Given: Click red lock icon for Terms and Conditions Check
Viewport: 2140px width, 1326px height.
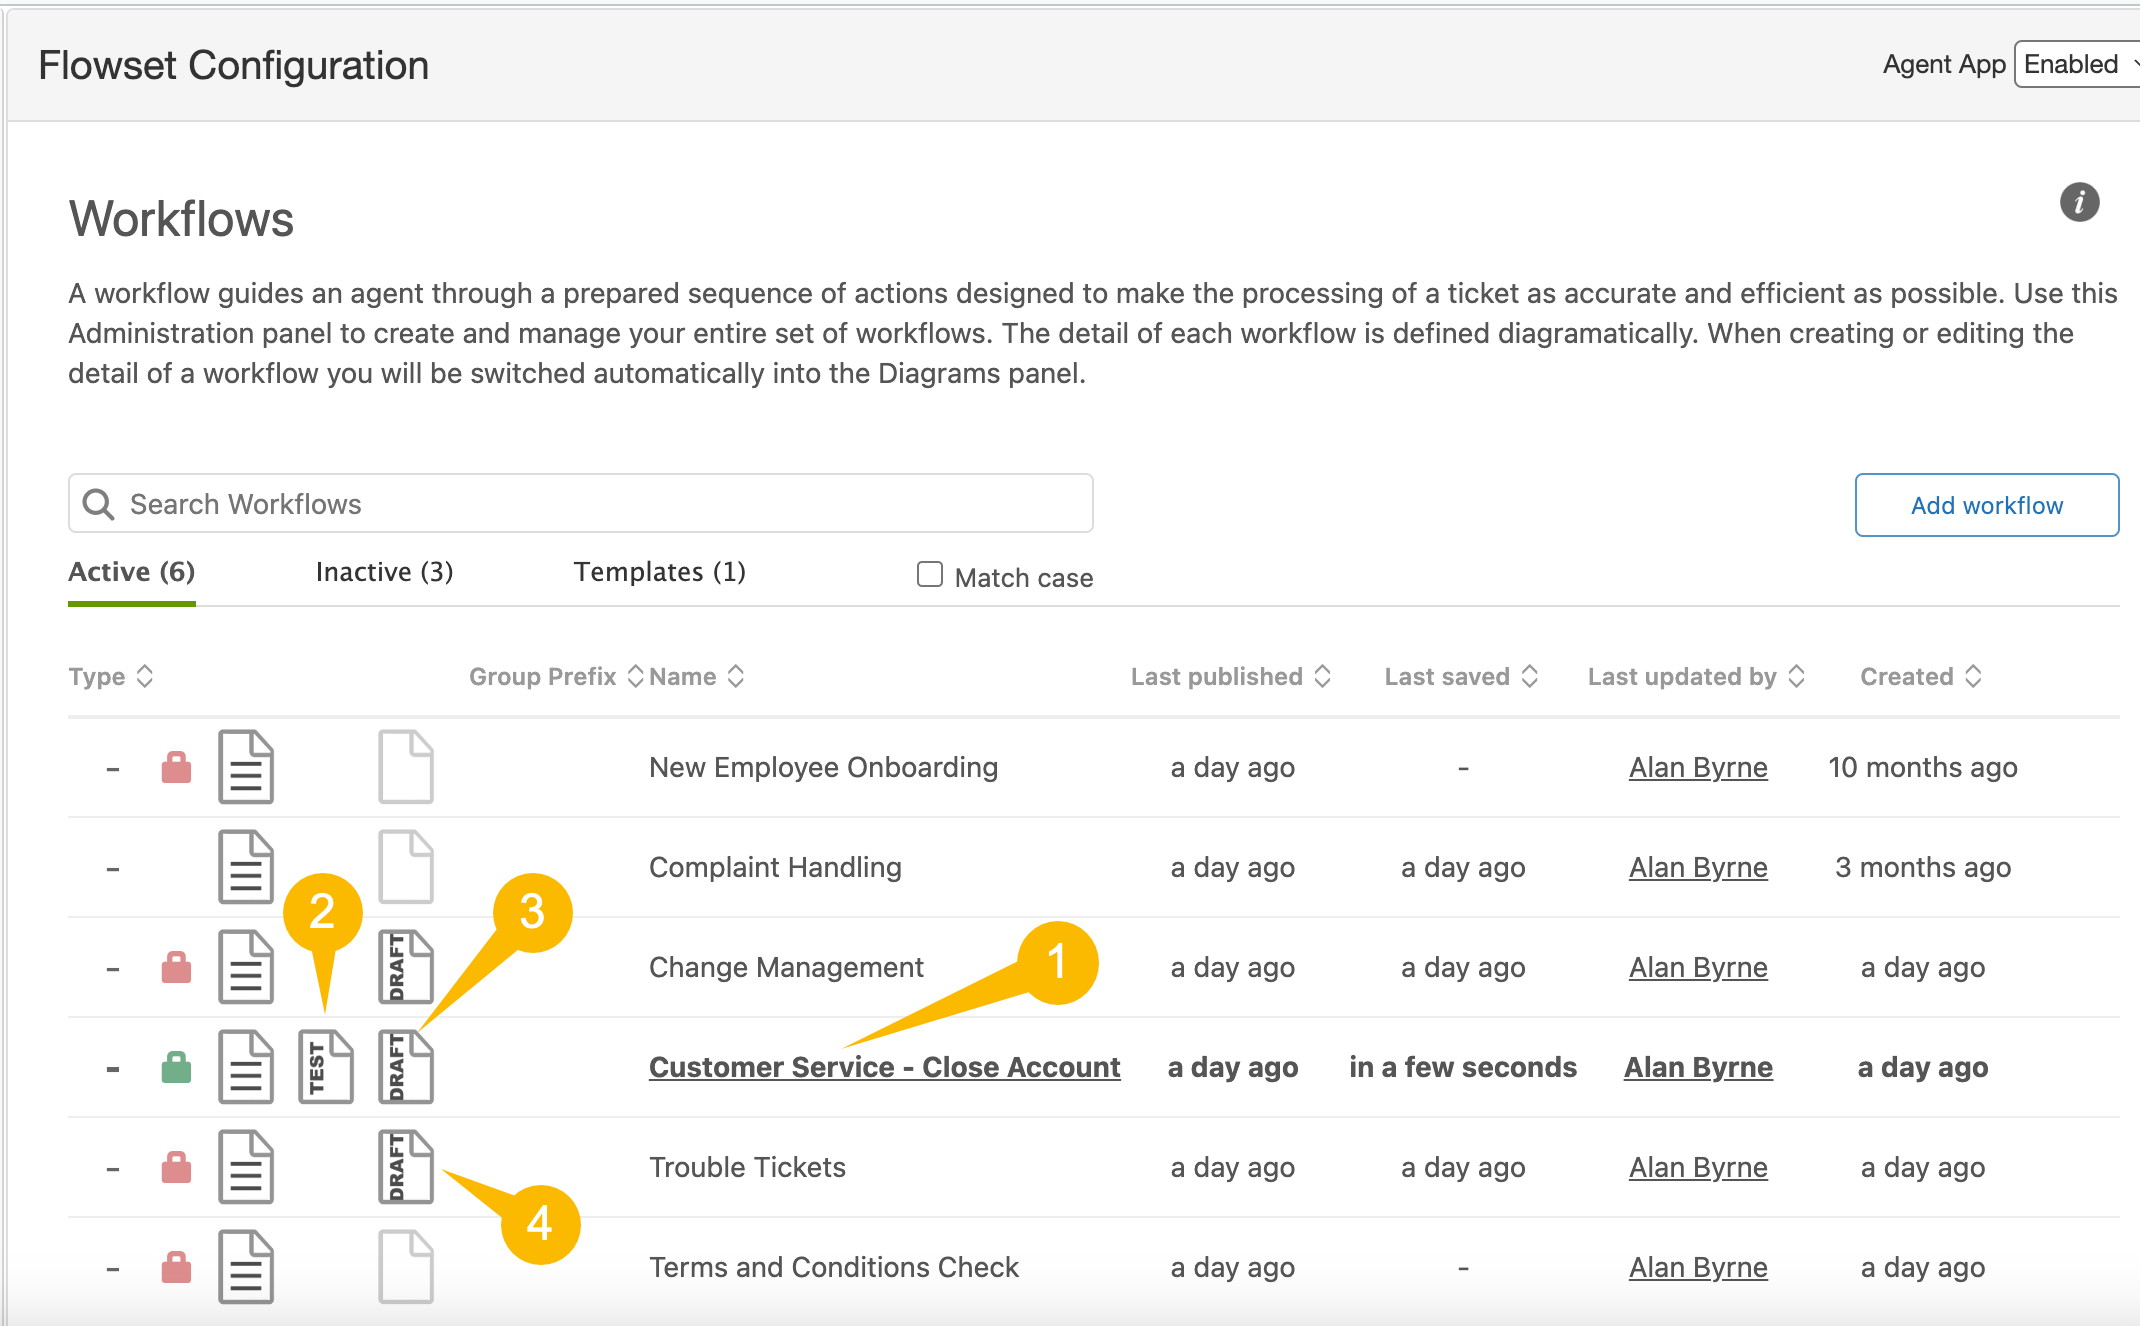Looking at the screenshot, I should [x=177, y=1267].
